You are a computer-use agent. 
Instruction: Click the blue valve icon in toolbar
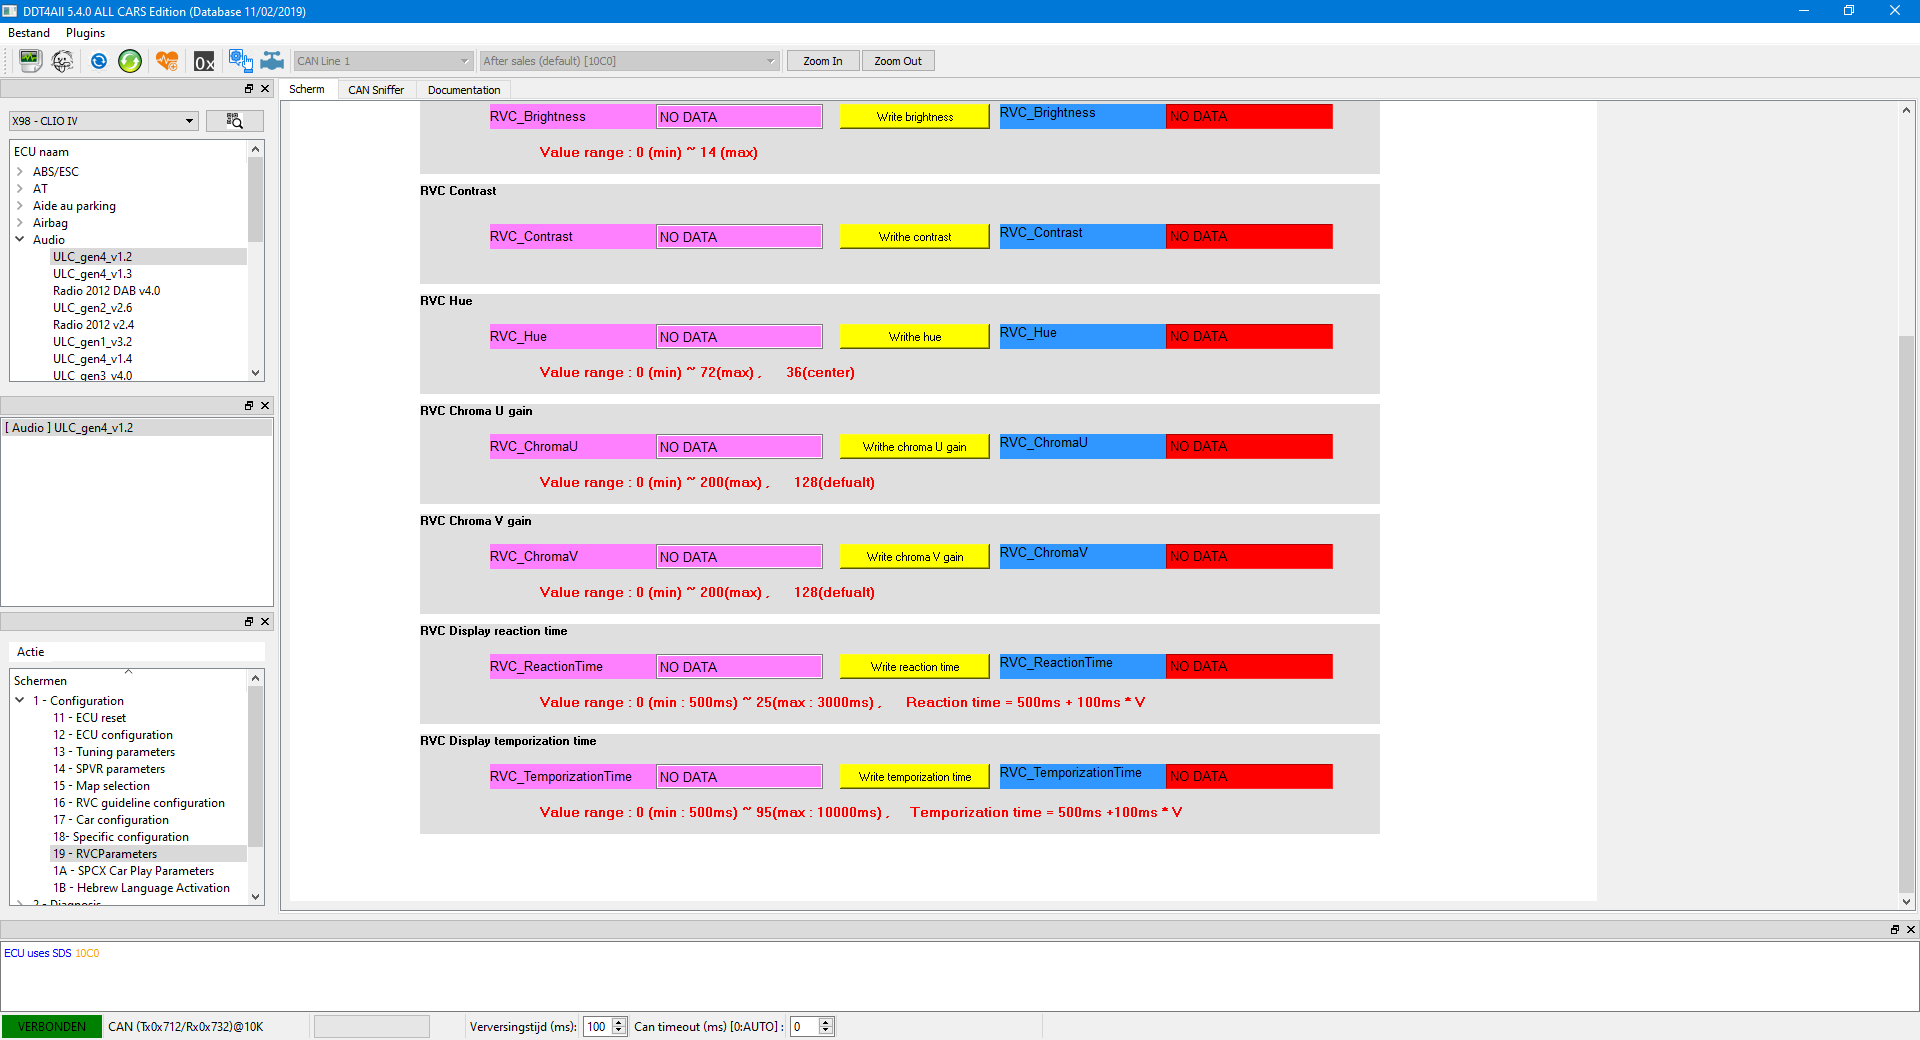pos(272,61)
